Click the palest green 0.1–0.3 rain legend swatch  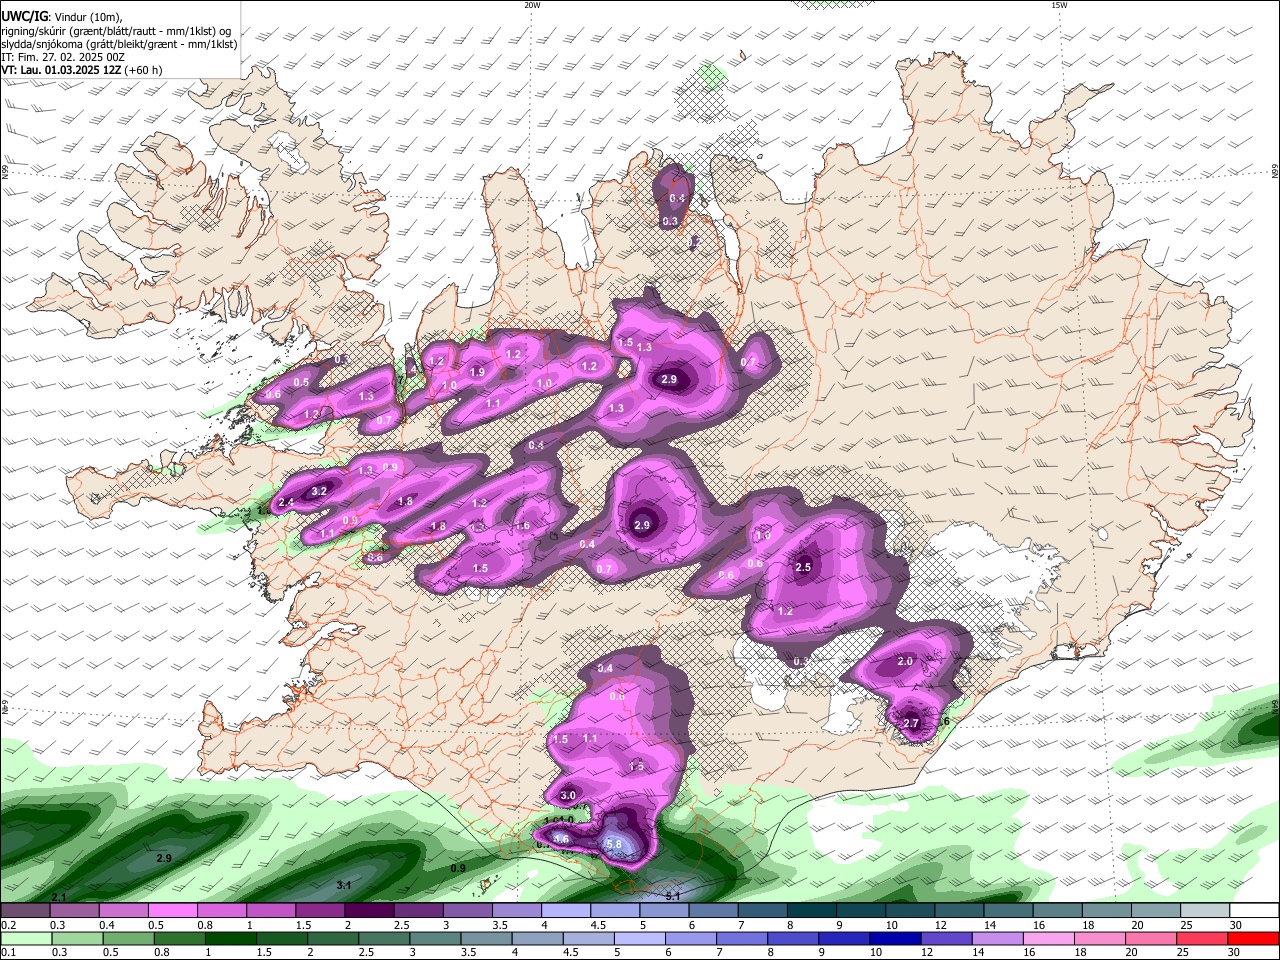point(25,939)
